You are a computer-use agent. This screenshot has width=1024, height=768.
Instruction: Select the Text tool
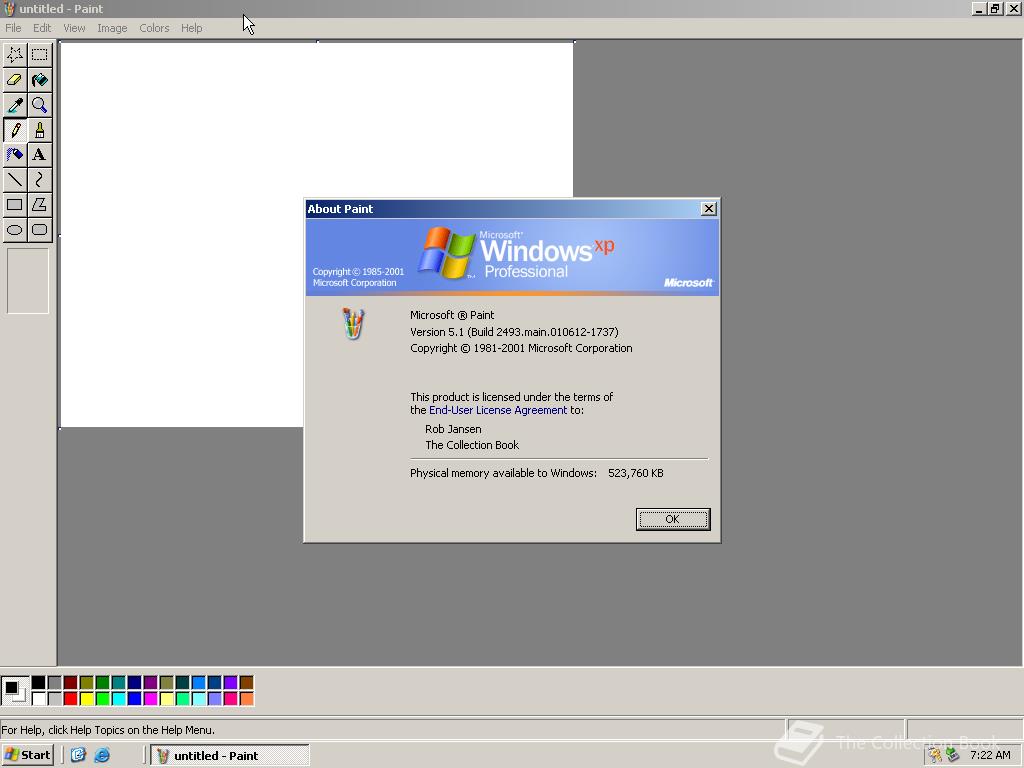[x=39, y=155]
